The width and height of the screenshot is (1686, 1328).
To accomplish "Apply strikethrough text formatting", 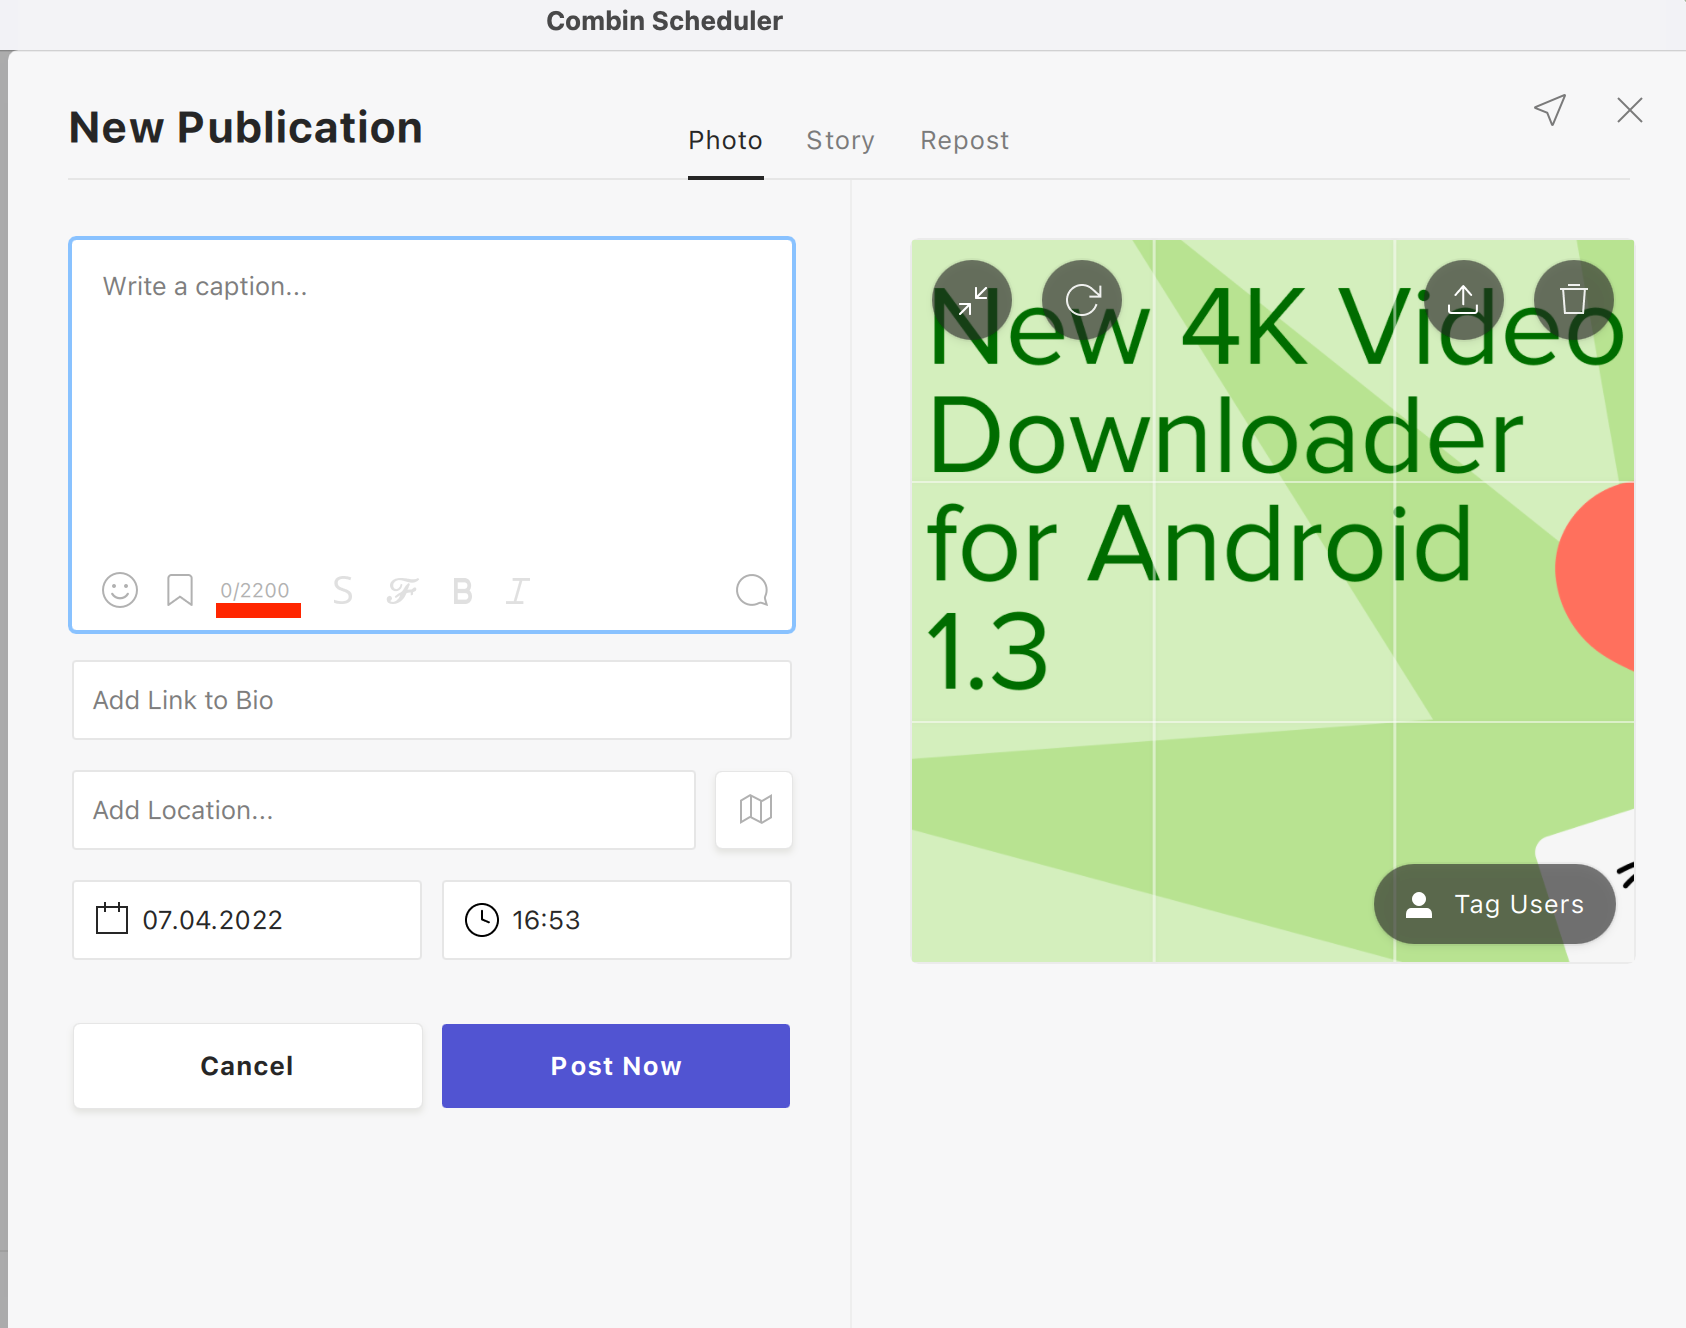I will 343,591.
